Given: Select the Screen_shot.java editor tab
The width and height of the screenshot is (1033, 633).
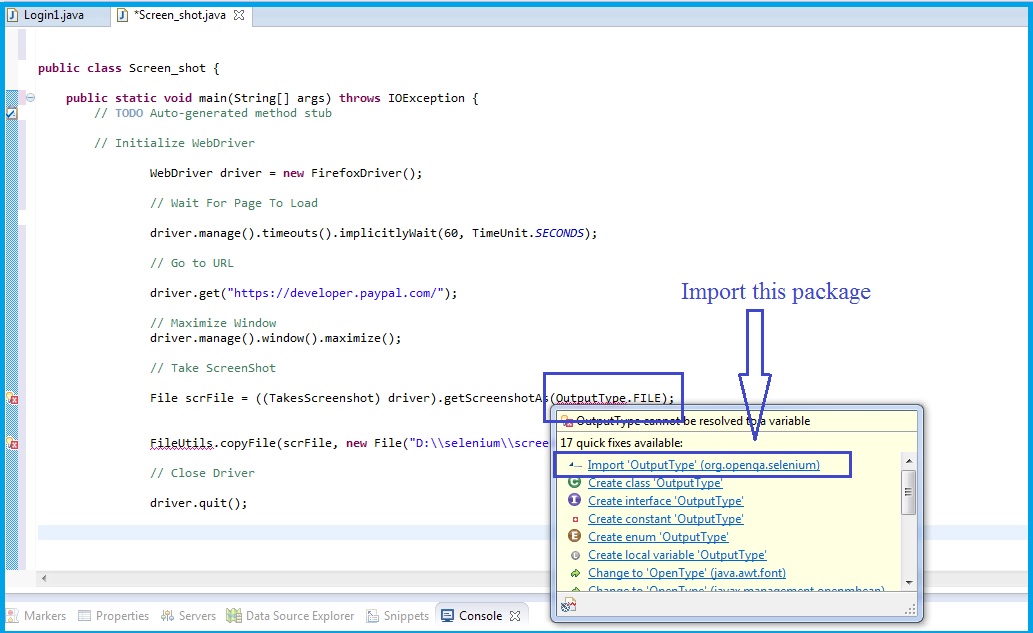Looking at the screenshot, I should pos(180,15).
